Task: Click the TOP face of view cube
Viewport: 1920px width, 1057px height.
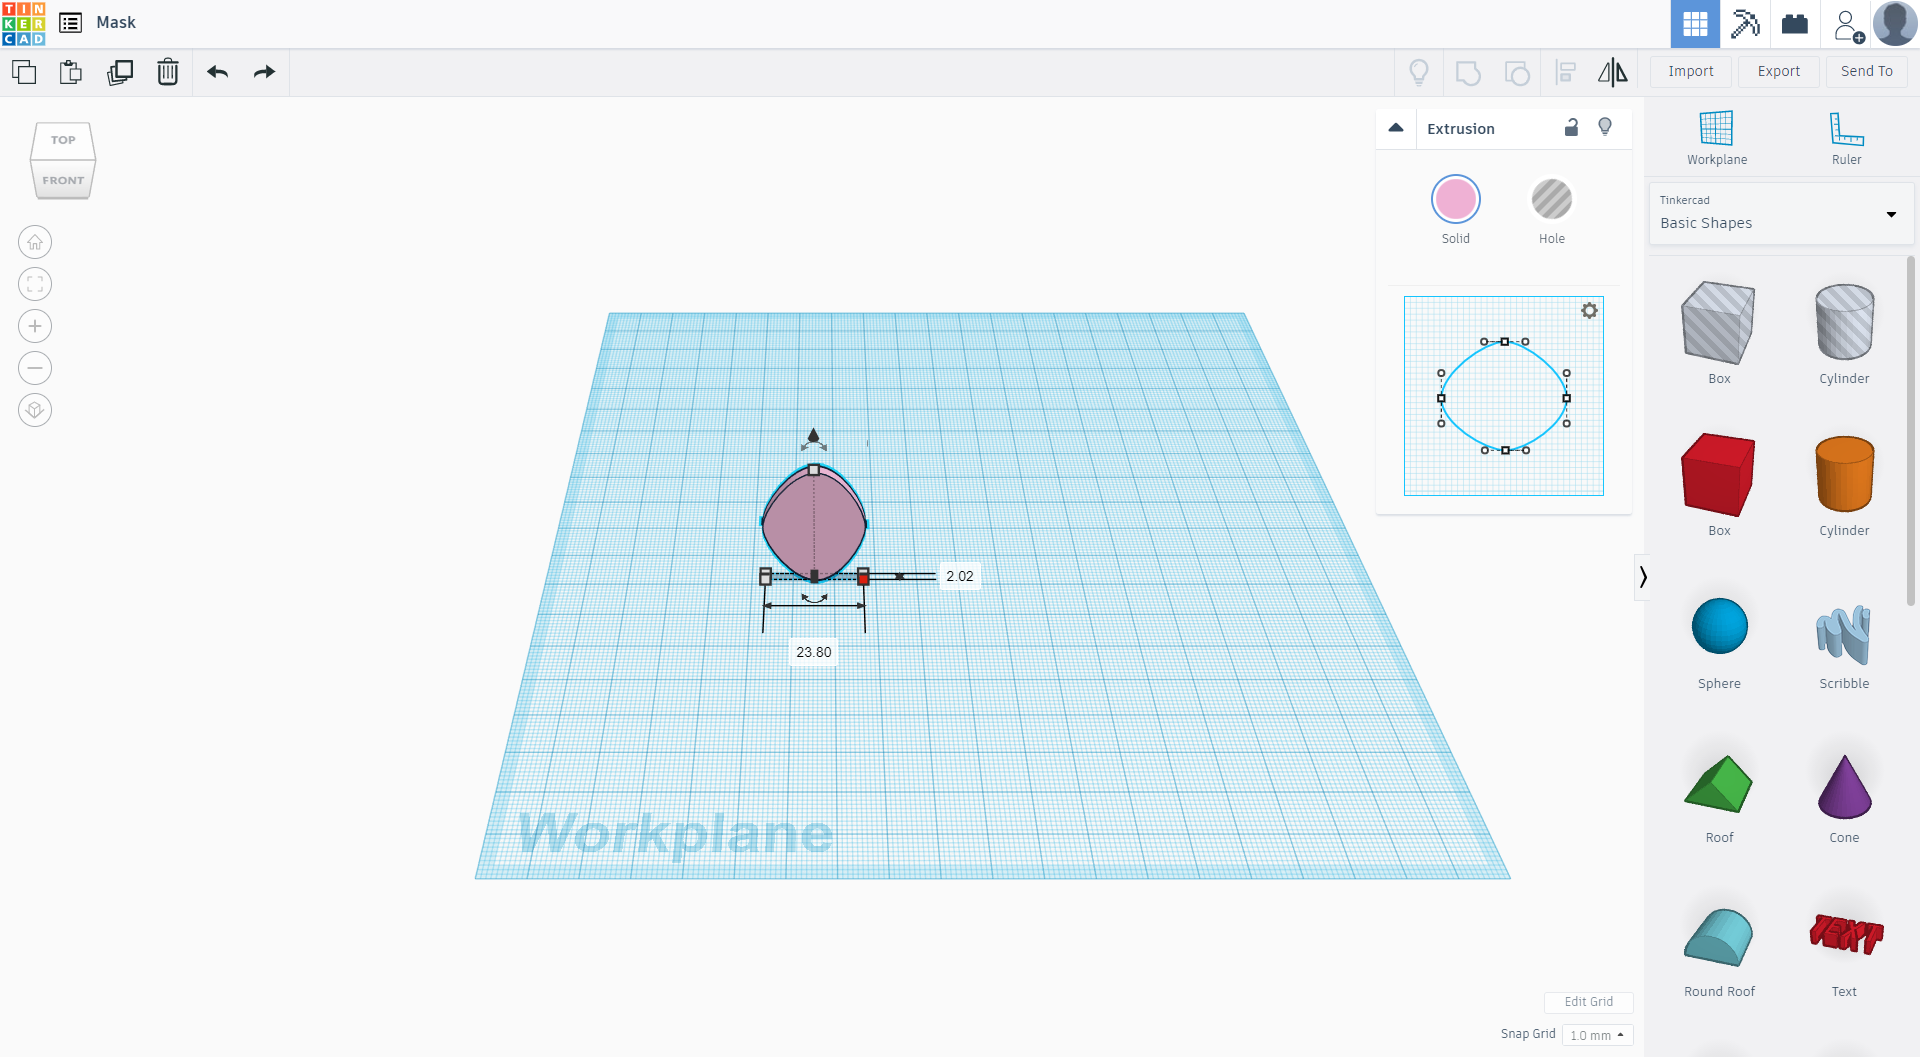Action: click(63, 140)
